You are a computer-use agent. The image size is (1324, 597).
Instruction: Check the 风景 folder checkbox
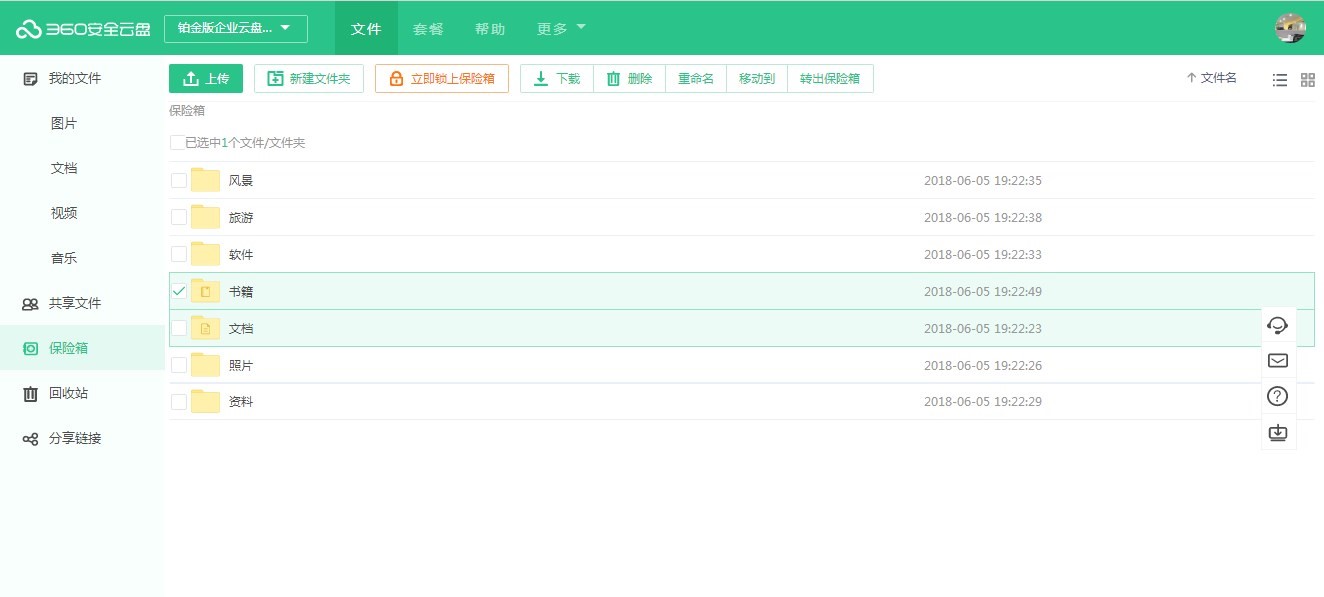pyautogui.click(x=179, y=181)
